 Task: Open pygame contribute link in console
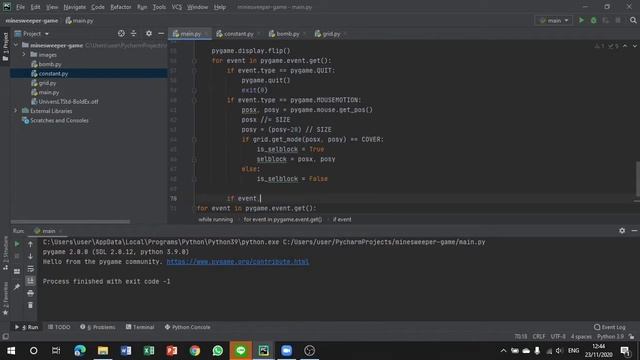(x=238, y=262)
